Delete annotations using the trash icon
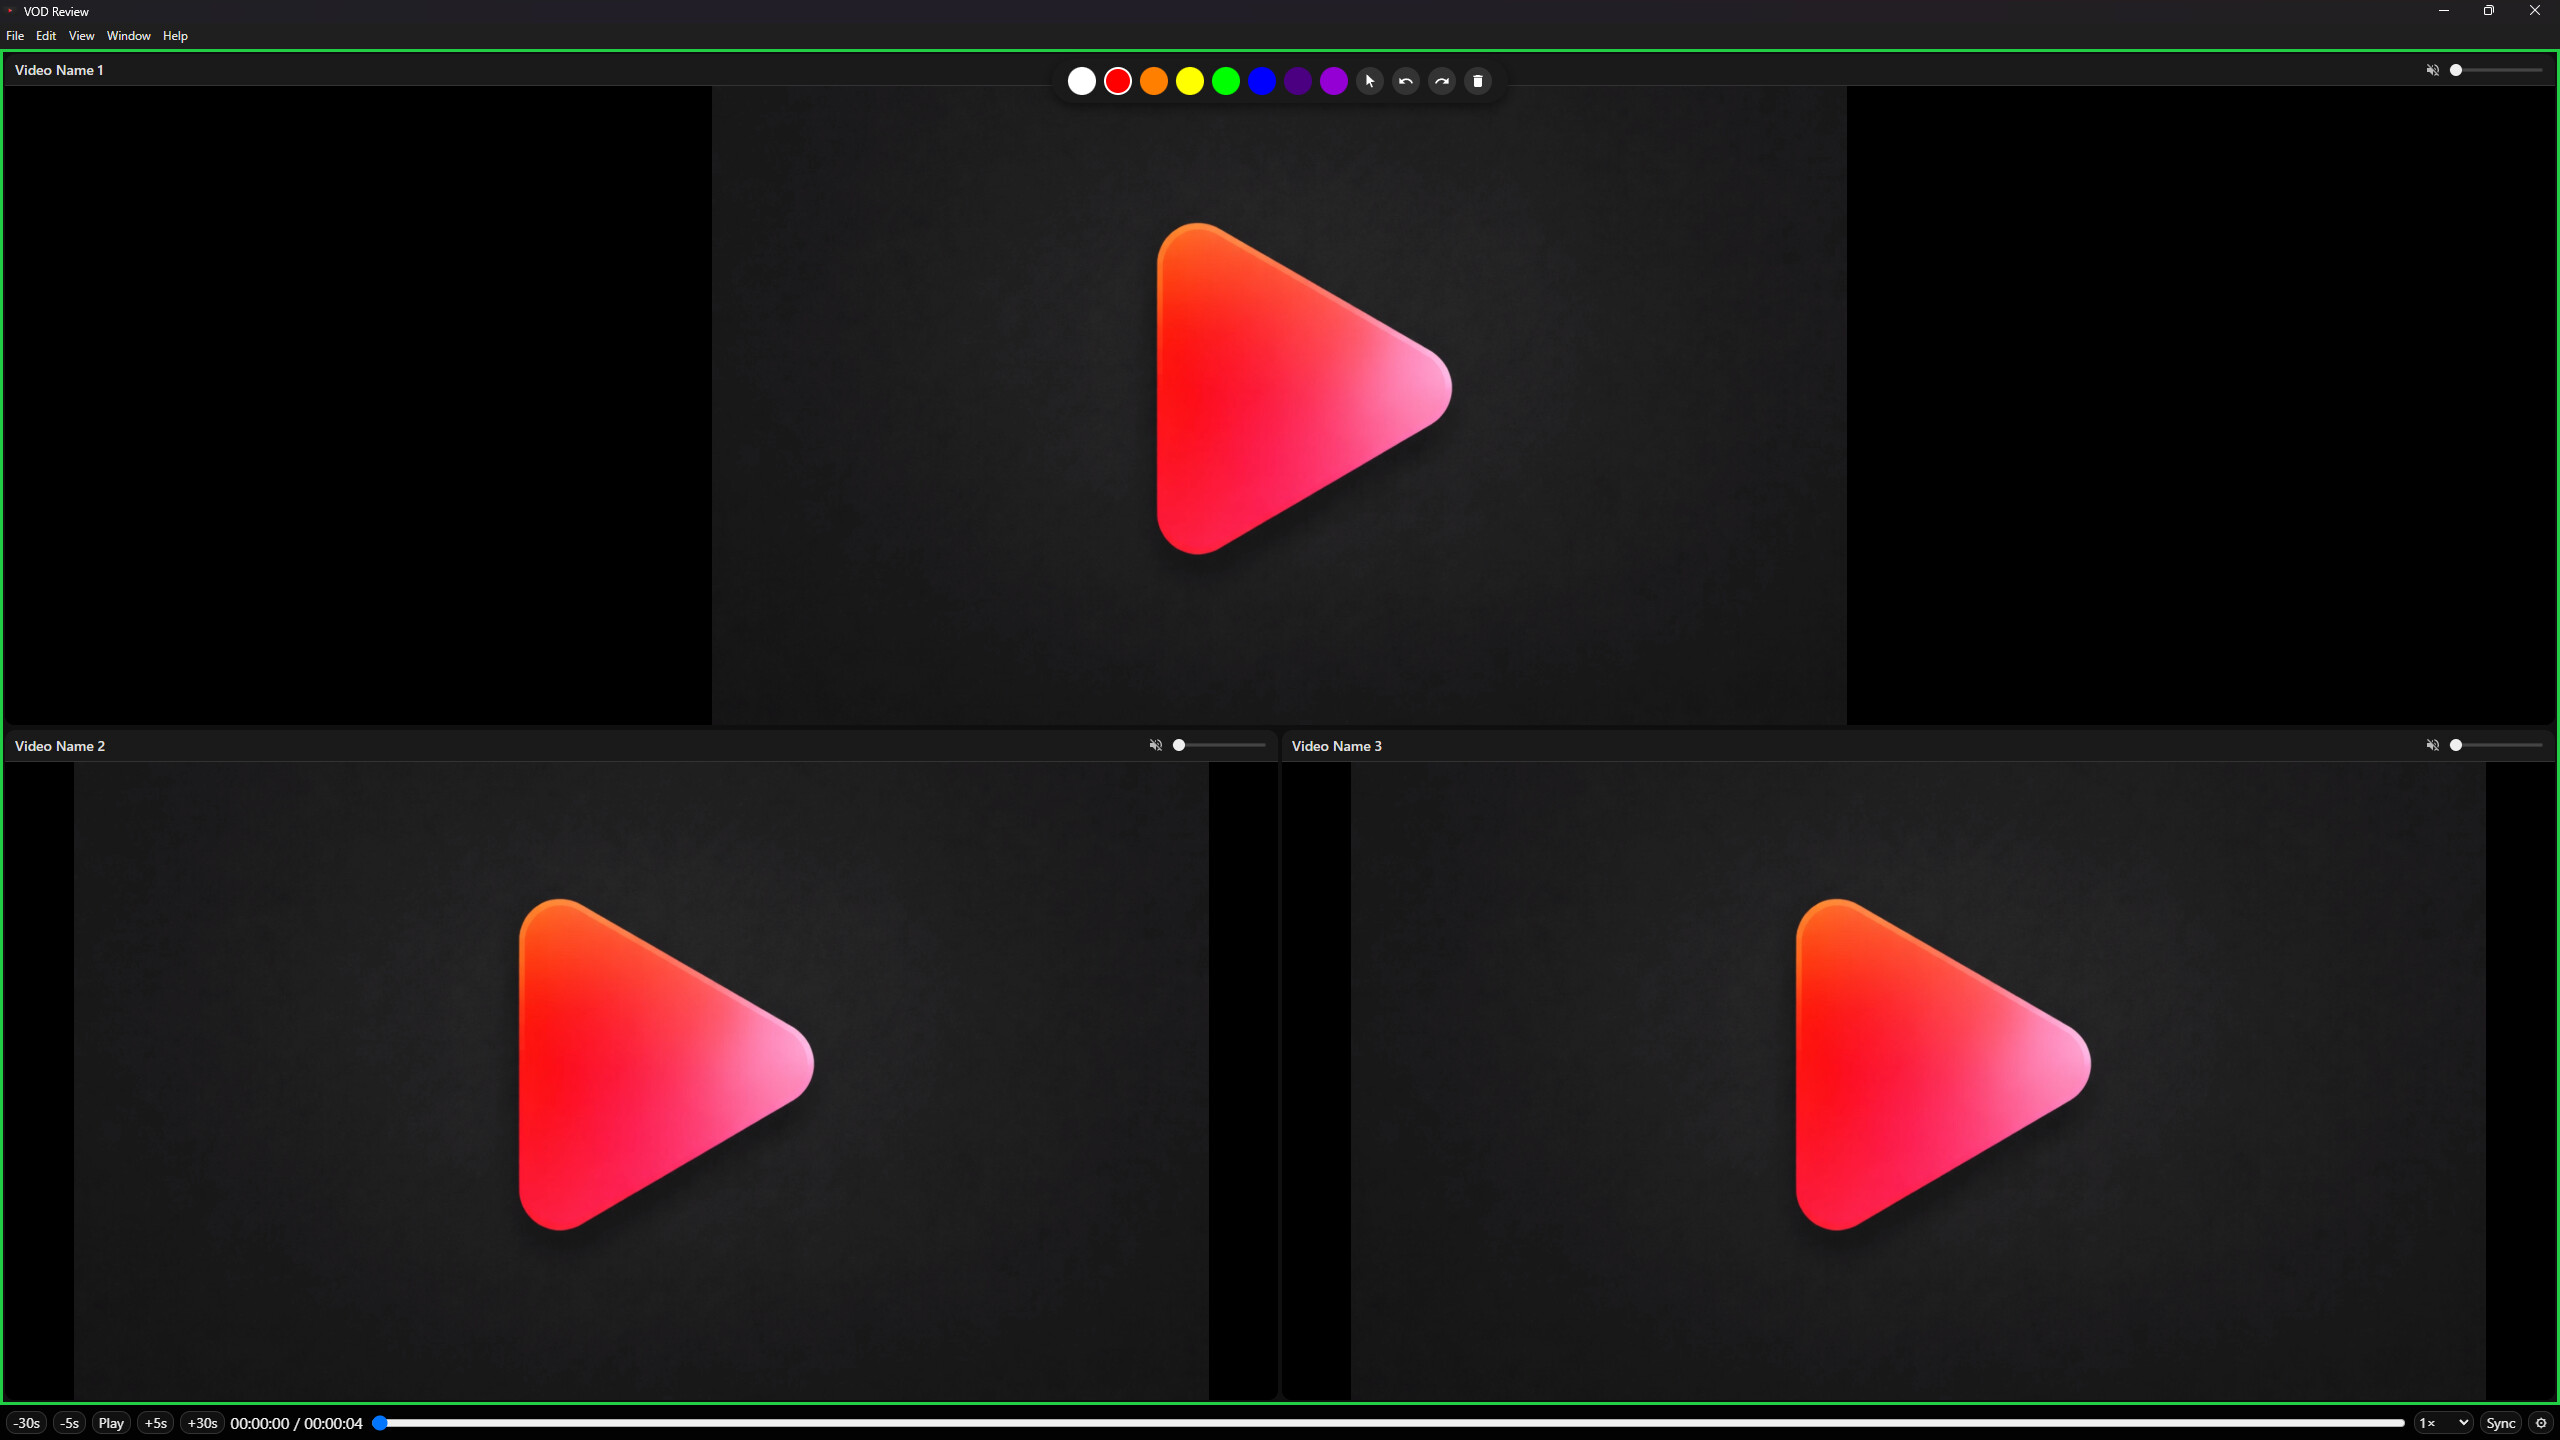Viewport: 2560px width, 1440px height. point(1477,81)
